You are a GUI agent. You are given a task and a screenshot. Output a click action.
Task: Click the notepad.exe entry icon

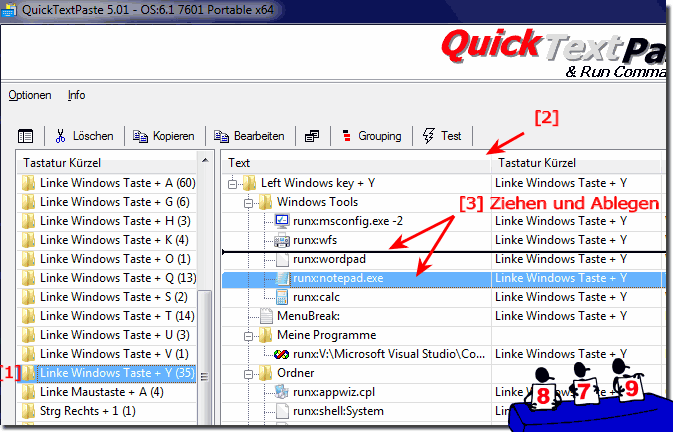[x=282, y=278]
